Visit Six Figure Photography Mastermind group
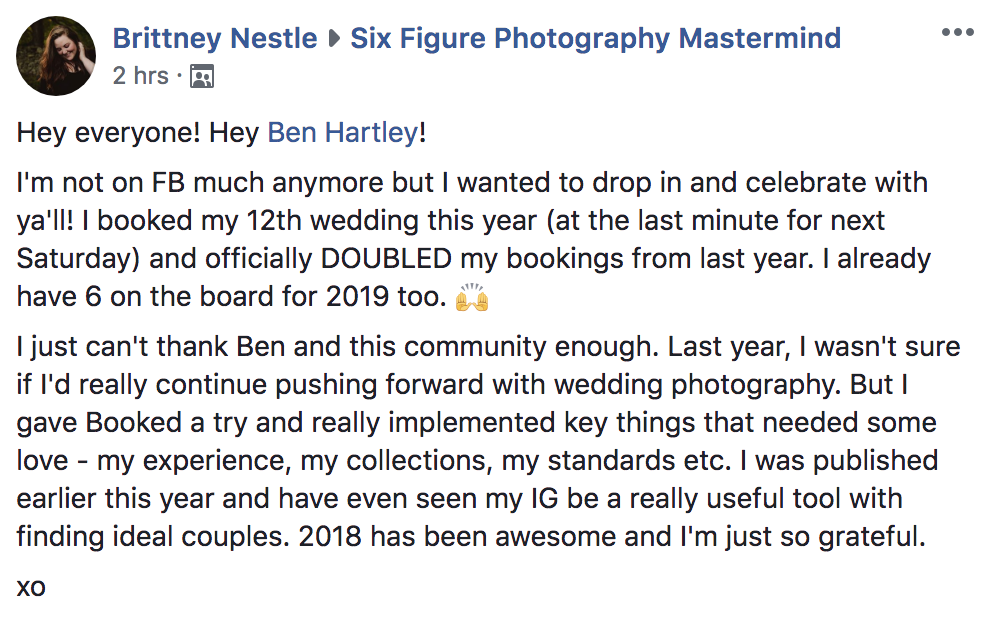 595,38
